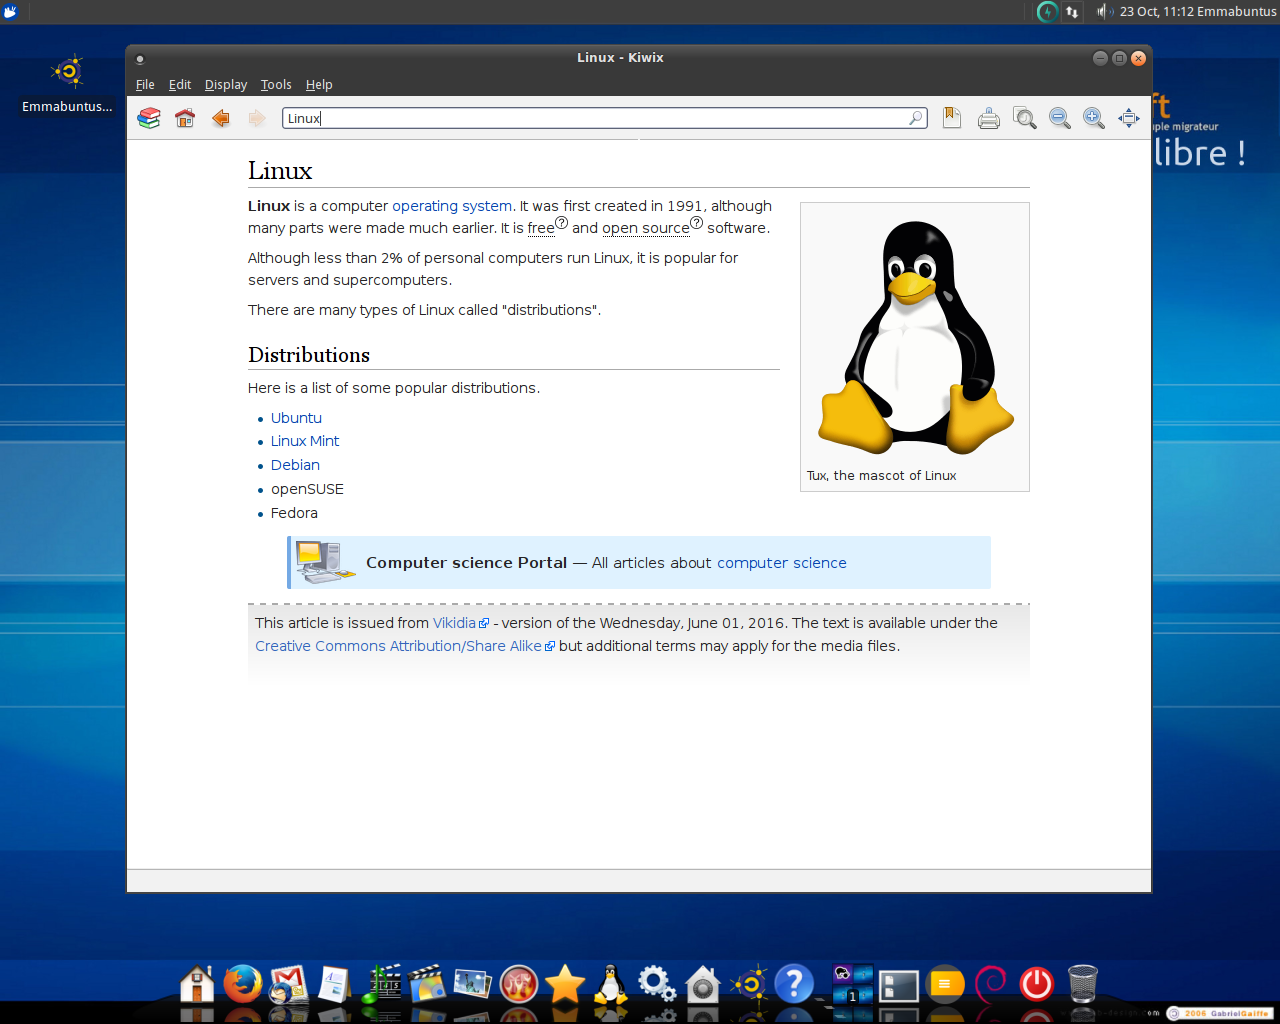Viewport: 1280px width, 1024px height.
Task: Click the greyed forward arrow in Kiwix
Action: [x=257, y=118]
